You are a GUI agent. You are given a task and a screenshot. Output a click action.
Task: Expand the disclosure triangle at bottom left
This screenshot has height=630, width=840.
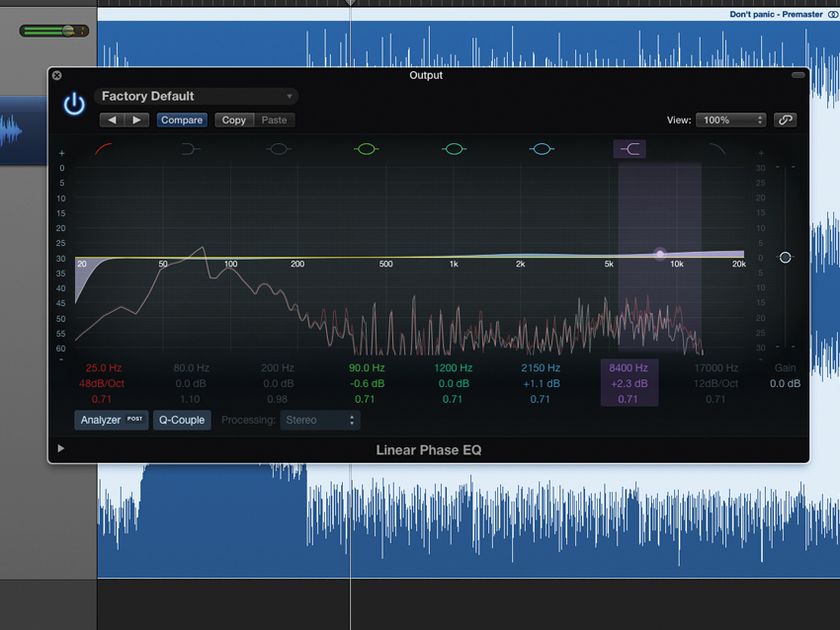pyautogui.click(x=61, y=449)
